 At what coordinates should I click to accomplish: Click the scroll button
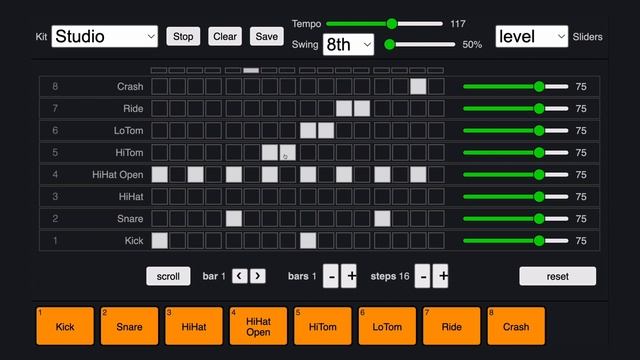[168, 276]
